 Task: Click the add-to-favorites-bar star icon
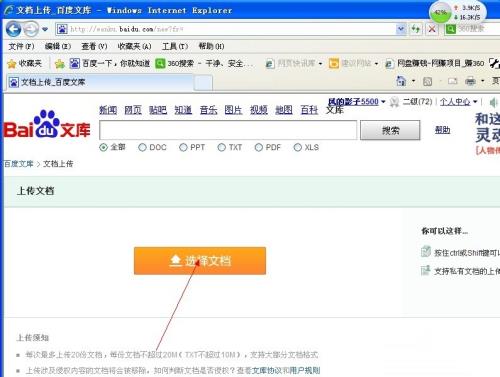60,63
